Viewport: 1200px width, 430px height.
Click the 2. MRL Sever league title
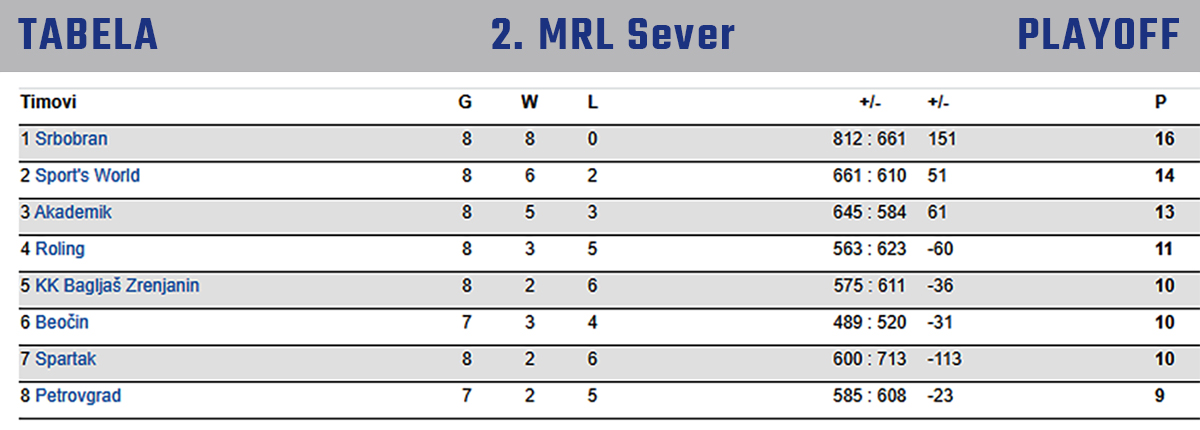[612, 36]
